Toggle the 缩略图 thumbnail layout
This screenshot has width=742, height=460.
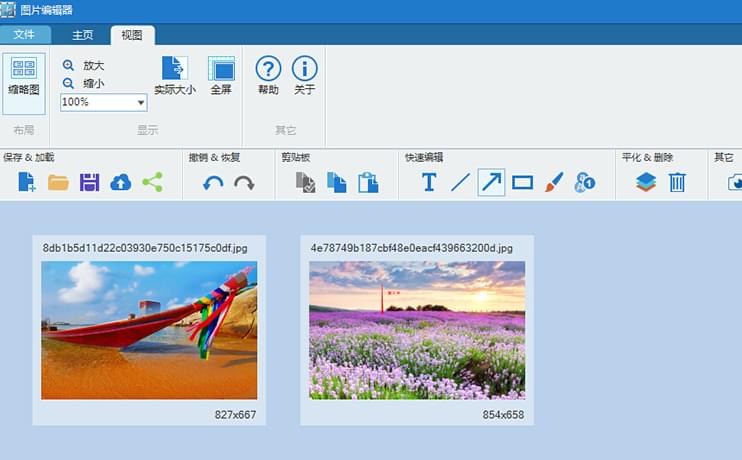tap(23, 76)
